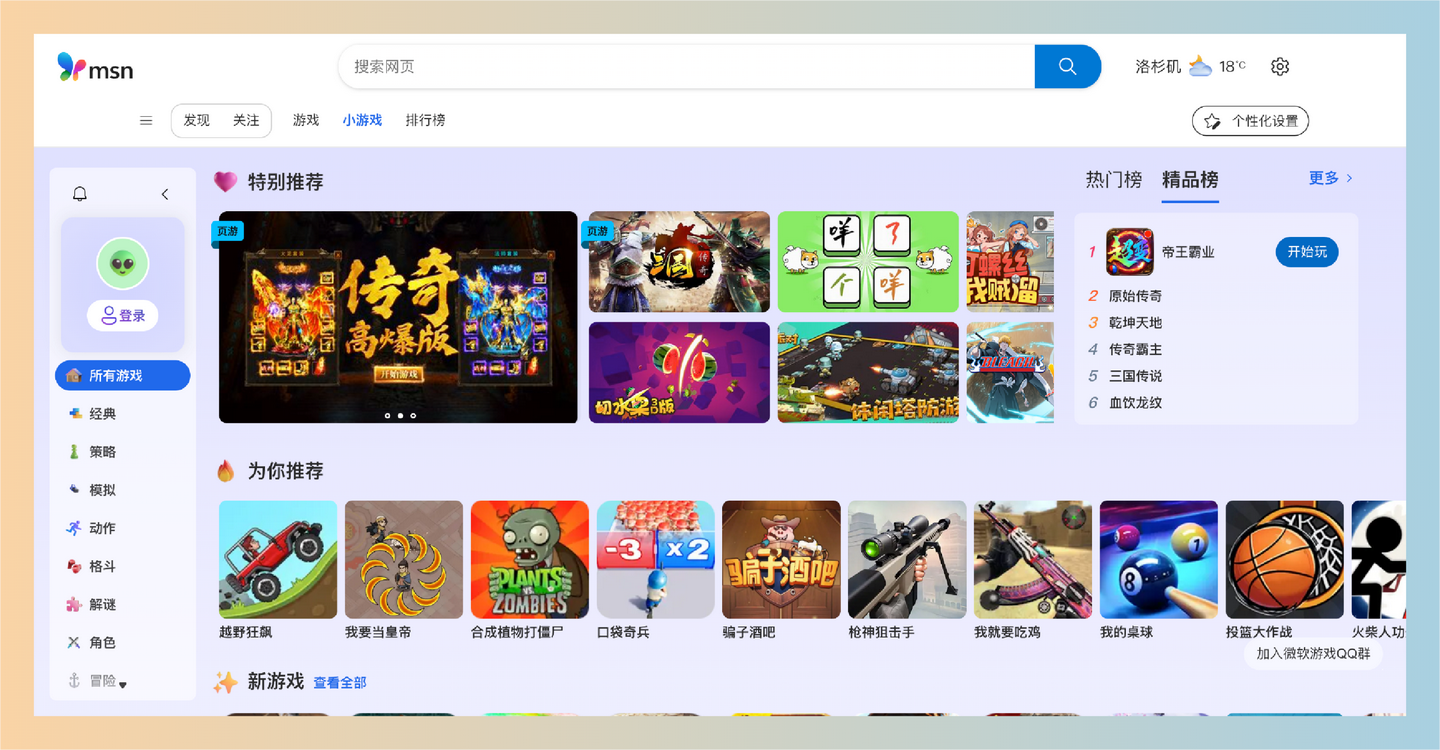Click 开始游戏 on the 传奇 banner
This screenshot has height=750, width=1440.
tap(398, 374)
